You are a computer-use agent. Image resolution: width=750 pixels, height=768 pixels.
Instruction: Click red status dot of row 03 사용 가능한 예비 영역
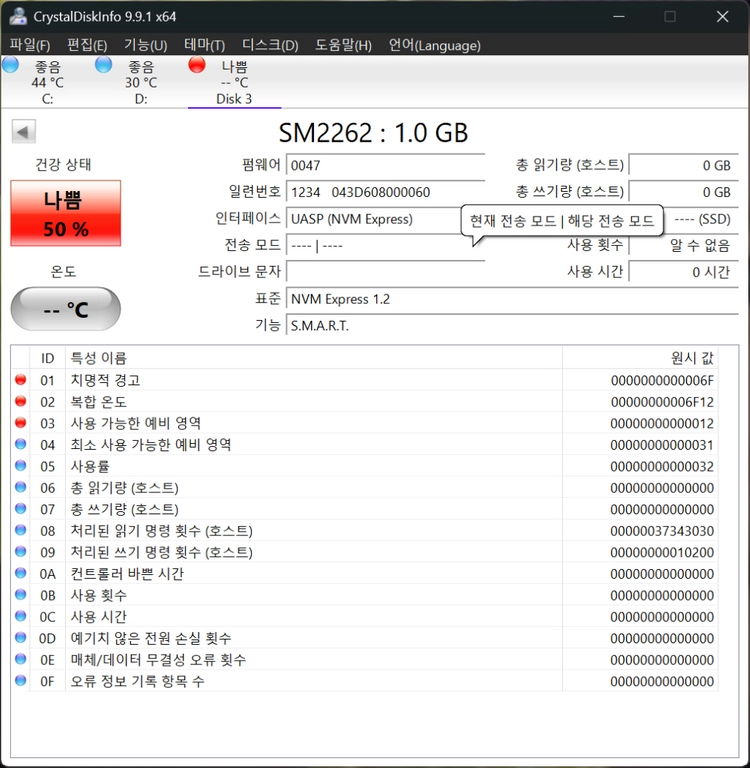[x=21, y=423]
